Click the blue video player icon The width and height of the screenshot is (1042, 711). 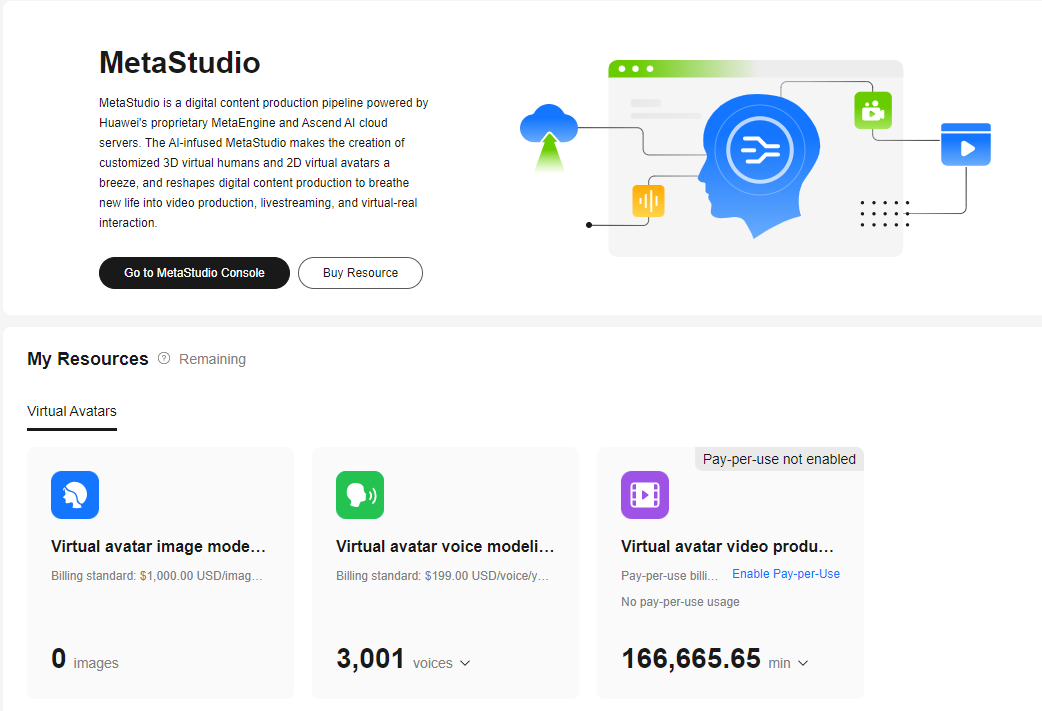point(966,144)
